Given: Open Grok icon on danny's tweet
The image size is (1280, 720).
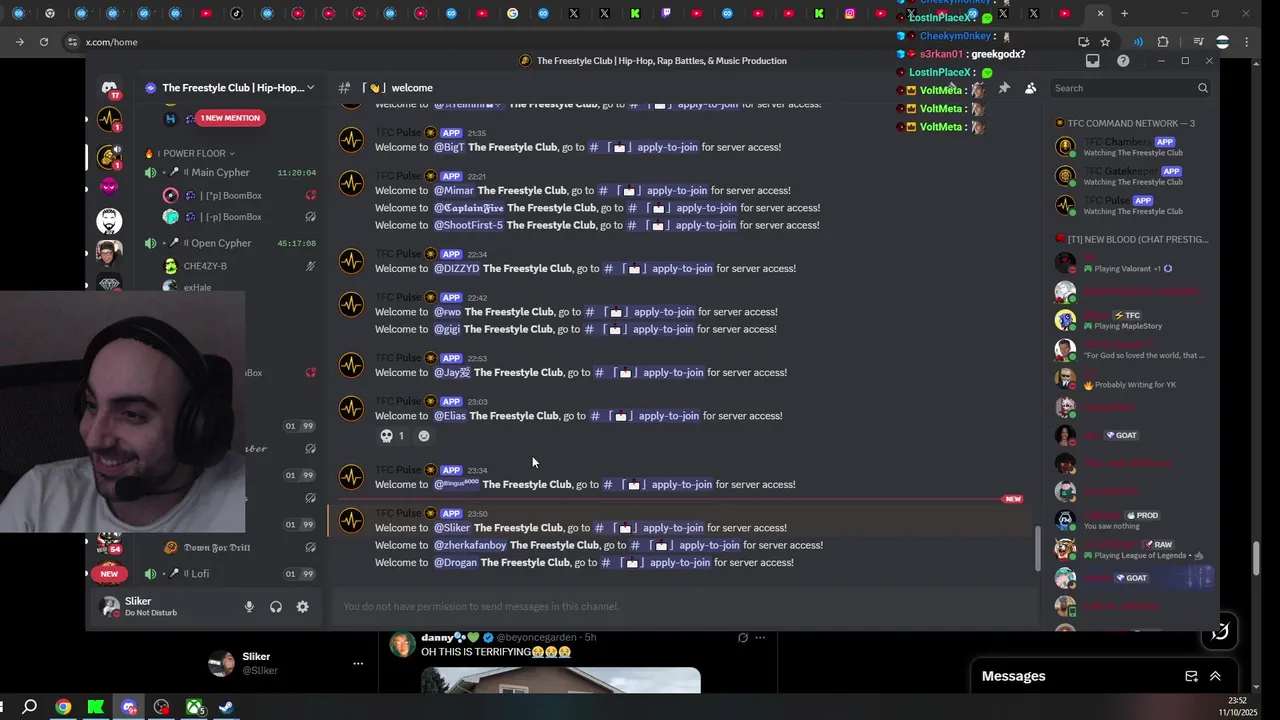Looking at the screenshot, I should point(742,638).
